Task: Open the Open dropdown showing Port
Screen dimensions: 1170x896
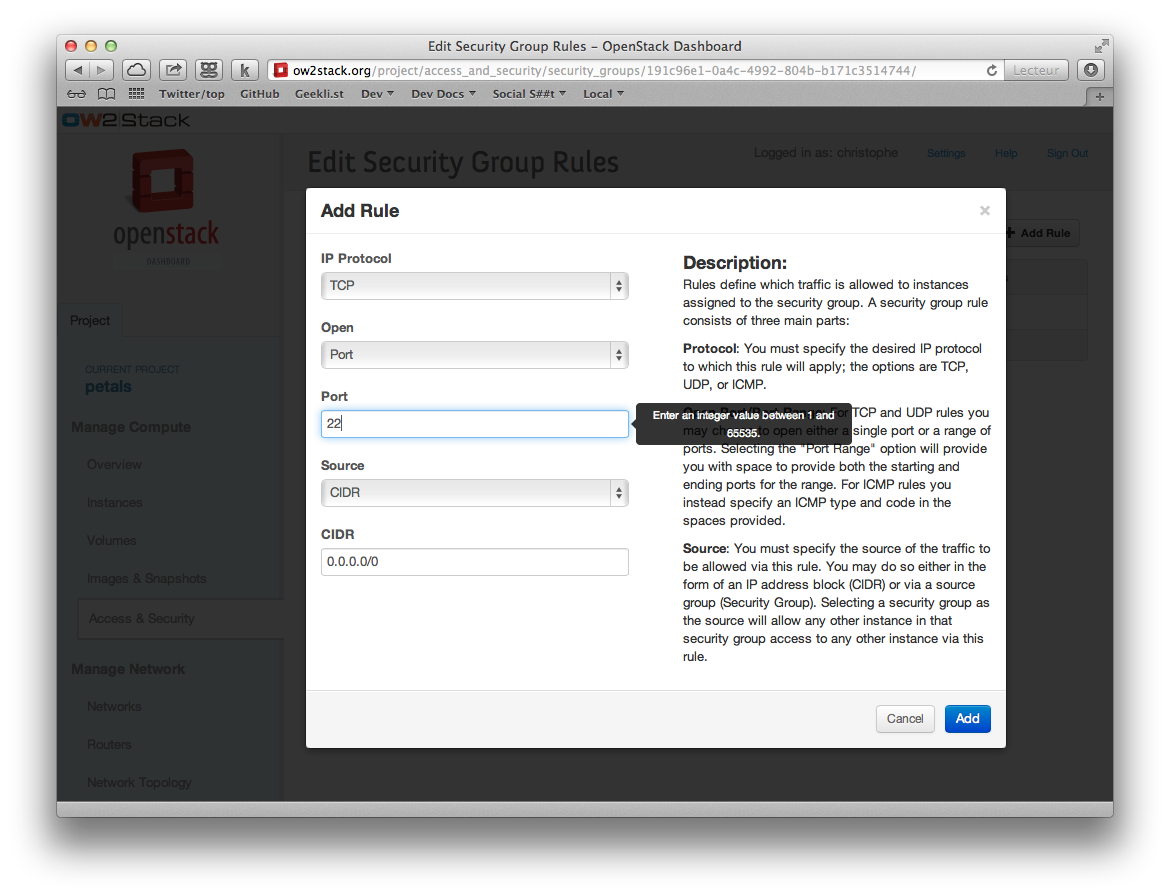Action: pos(475,355)
